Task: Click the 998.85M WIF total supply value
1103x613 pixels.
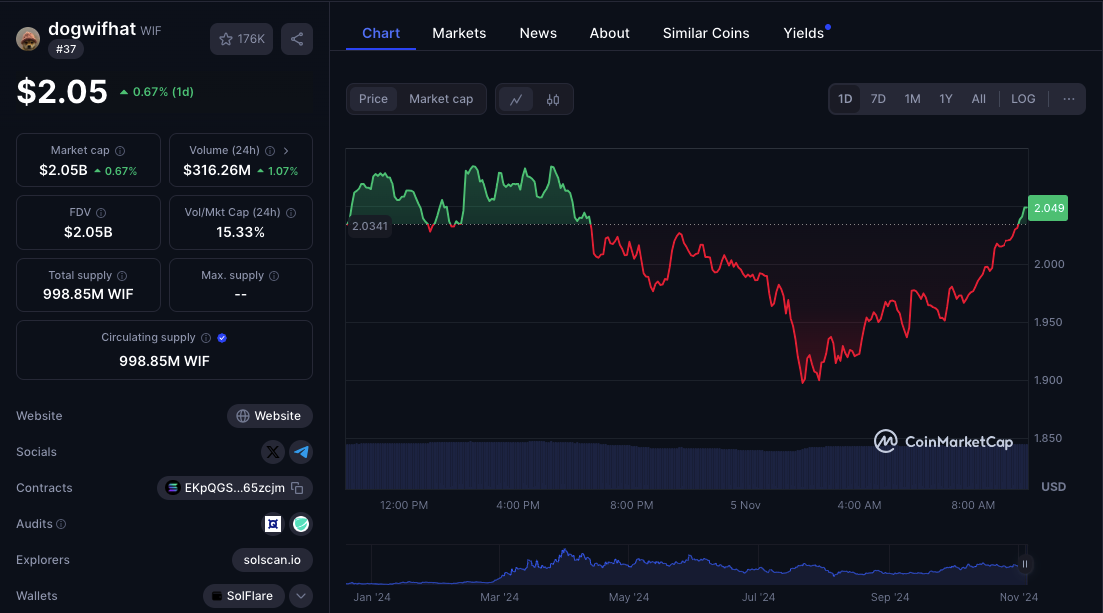Action: (88, 294)
